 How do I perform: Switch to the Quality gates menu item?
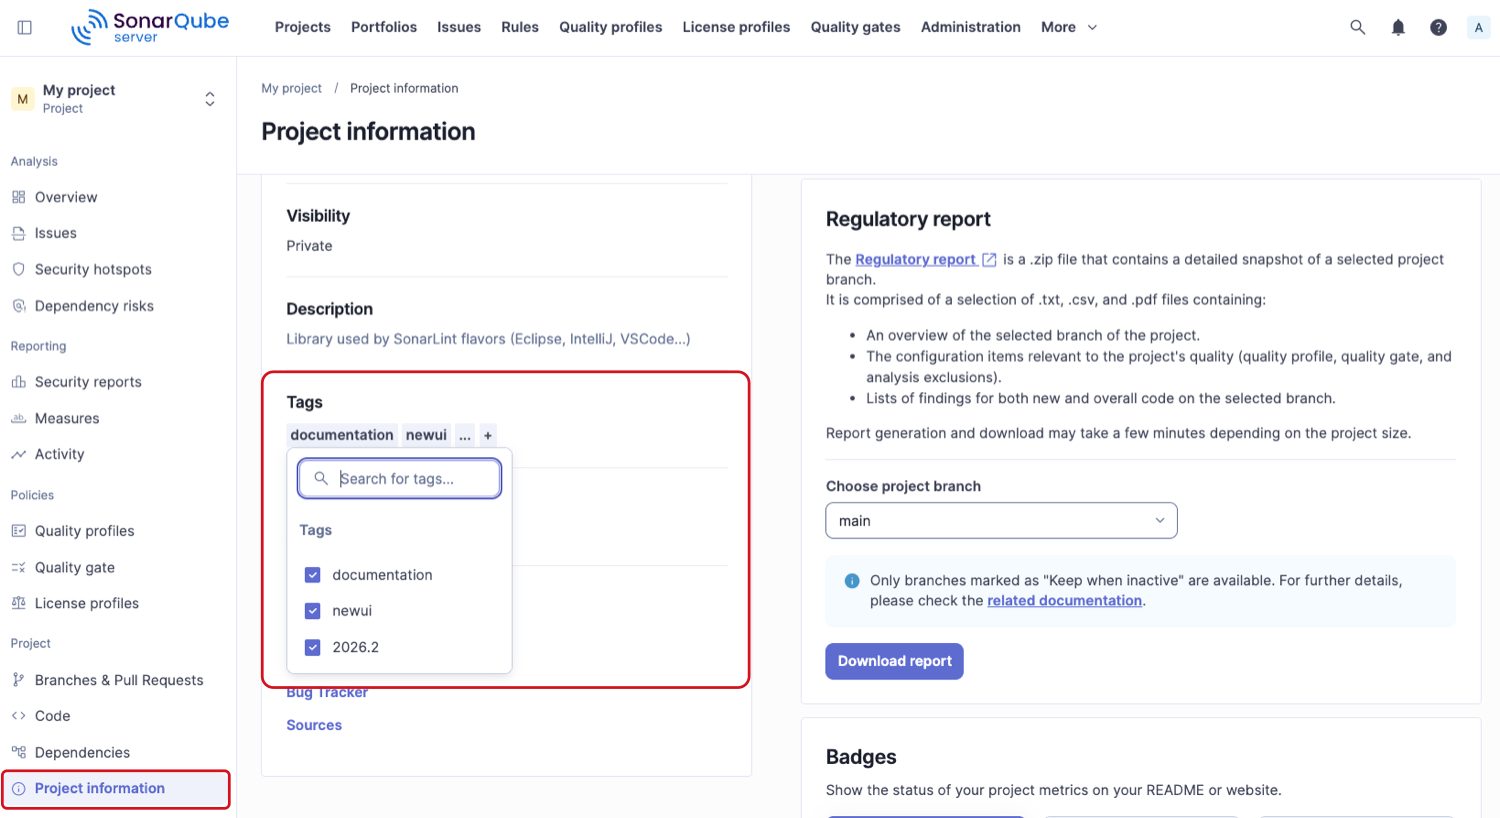click(x=855, y=27)
